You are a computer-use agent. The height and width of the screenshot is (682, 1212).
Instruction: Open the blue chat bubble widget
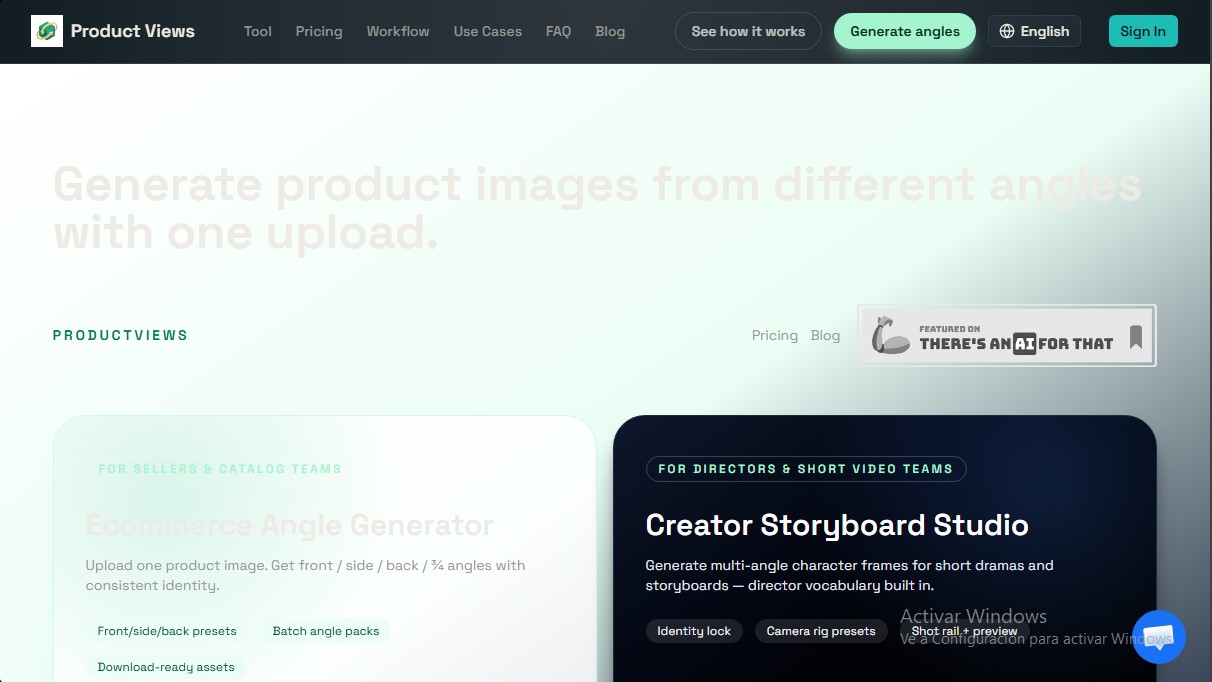point(1159,637)
